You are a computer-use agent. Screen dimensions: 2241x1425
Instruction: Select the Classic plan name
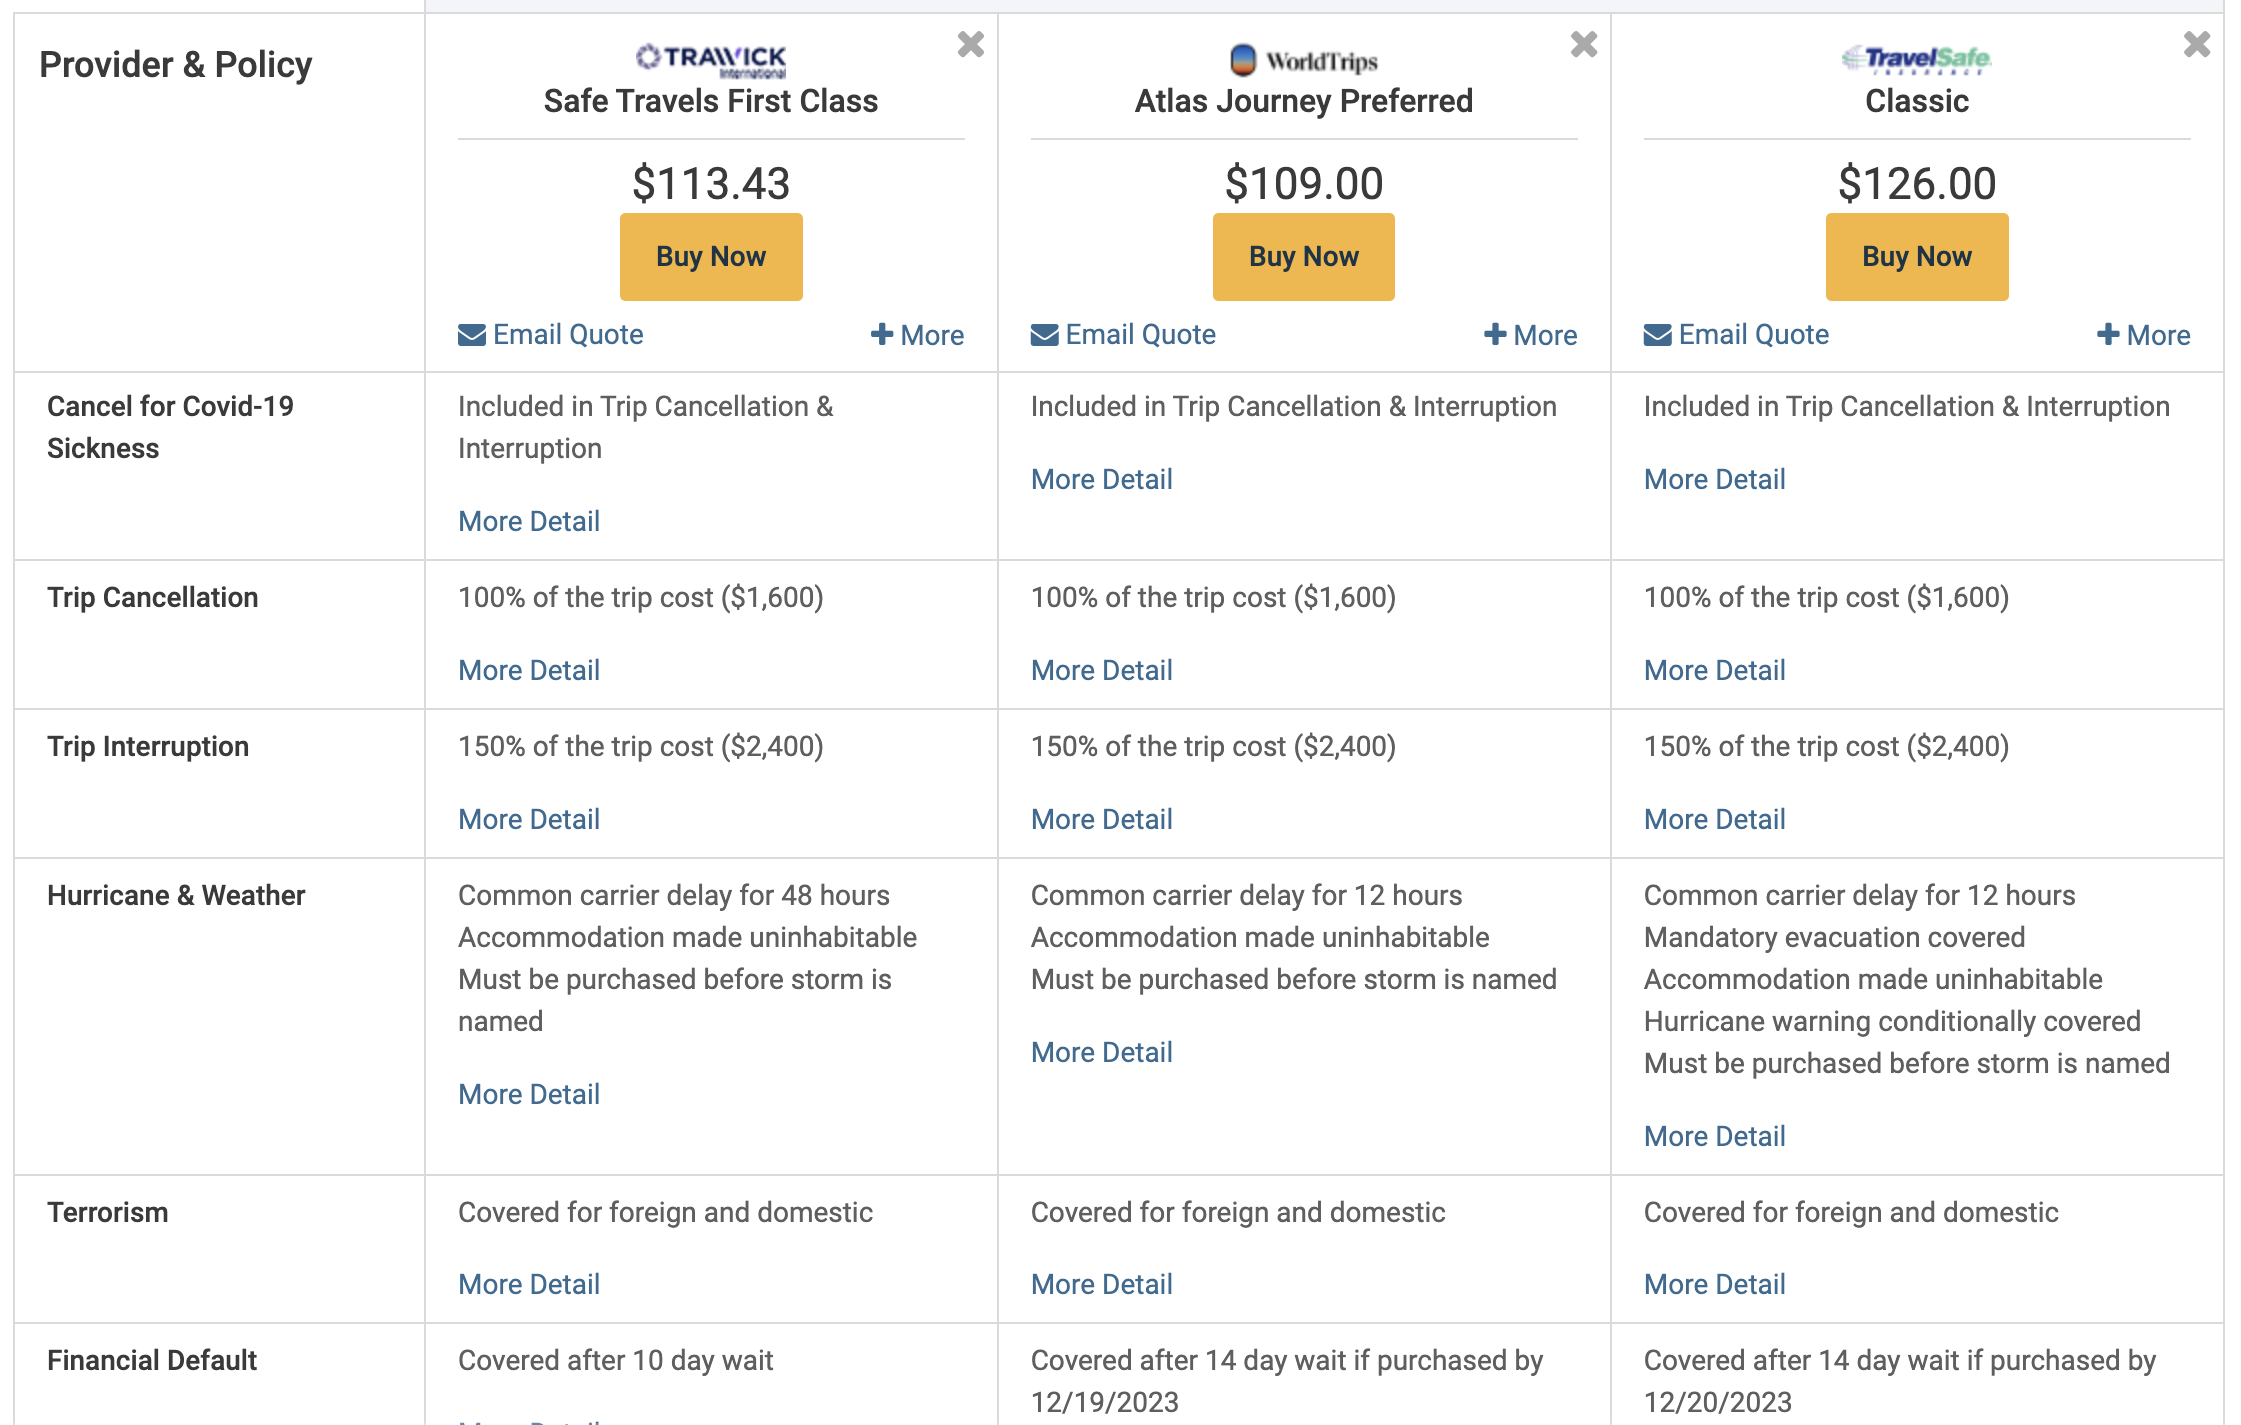1917,101
